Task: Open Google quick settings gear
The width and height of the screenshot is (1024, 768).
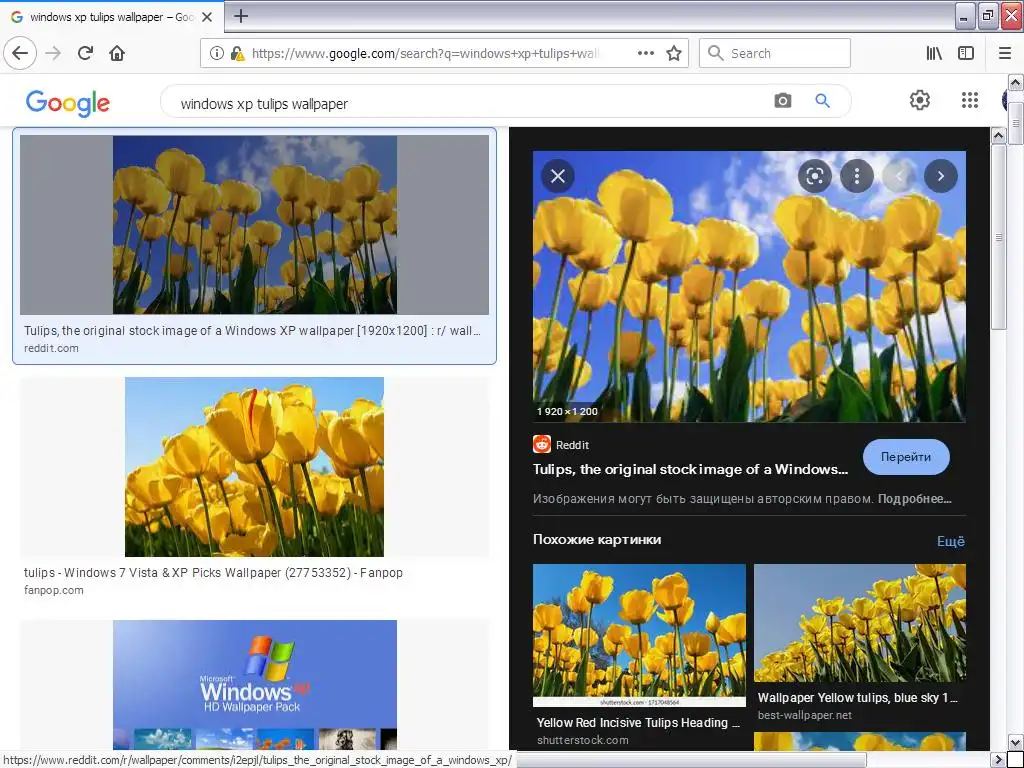Action: pos(920,100)
